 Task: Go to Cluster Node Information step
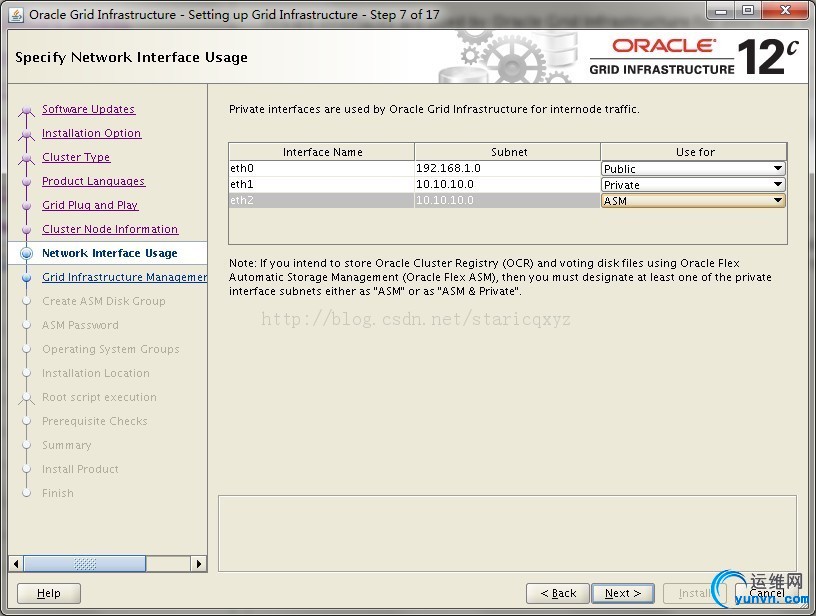pos(110,229)
